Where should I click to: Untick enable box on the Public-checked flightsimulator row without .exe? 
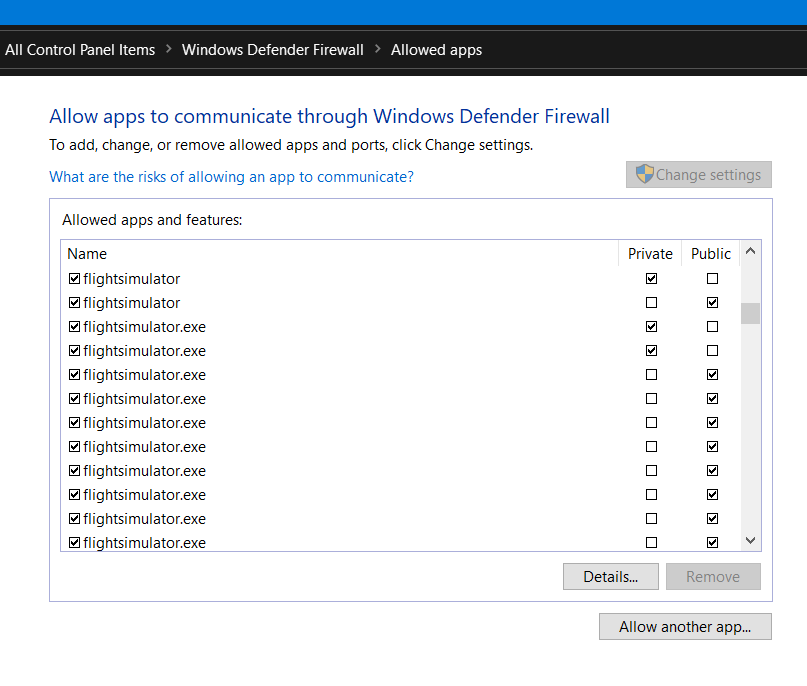[x=75, y=303]
